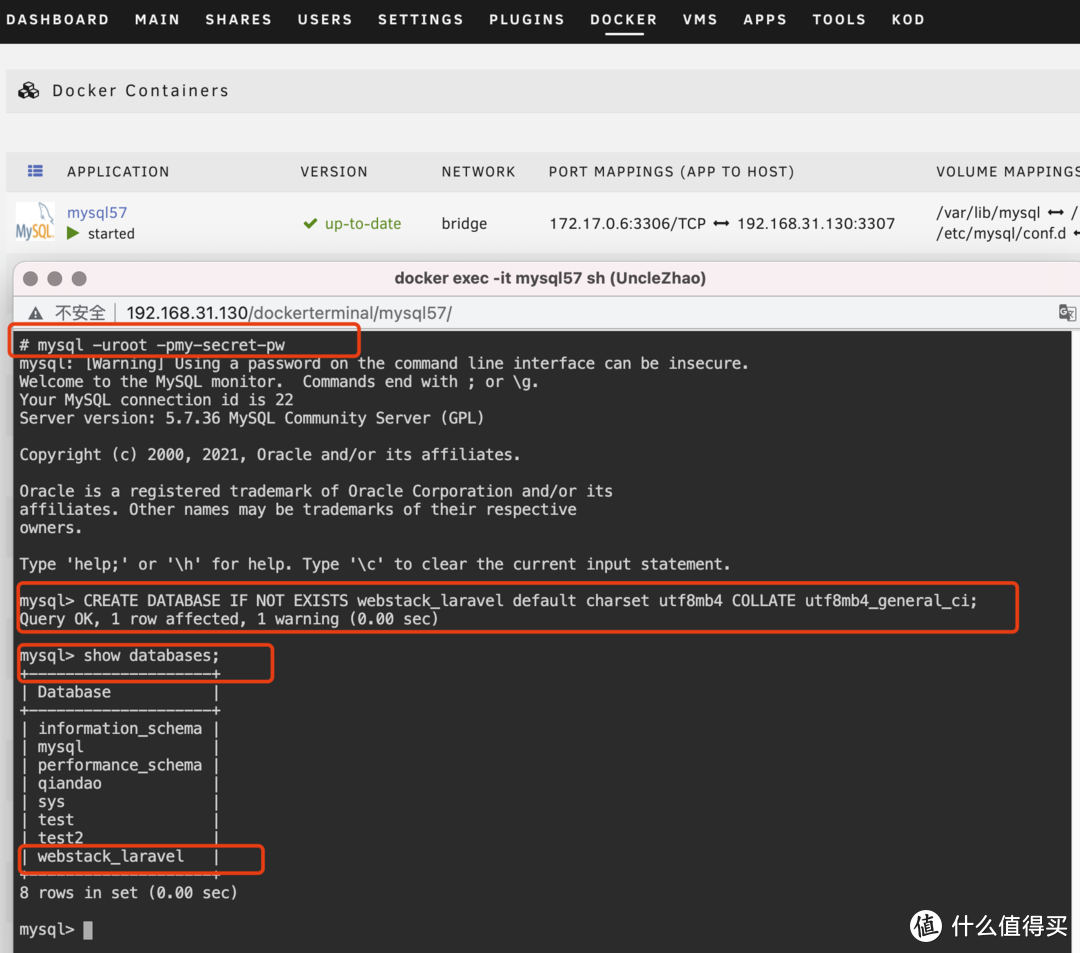The width and height of the screenshot is (1080, 953).
Task: Click the final mysql> prompt cursor
Action: point(88,930)
